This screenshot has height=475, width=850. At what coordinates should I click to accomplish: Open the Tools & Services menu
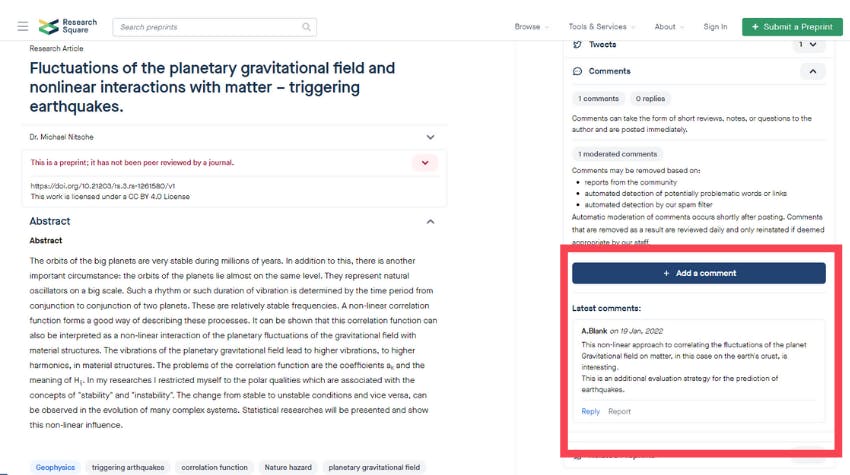602,27
